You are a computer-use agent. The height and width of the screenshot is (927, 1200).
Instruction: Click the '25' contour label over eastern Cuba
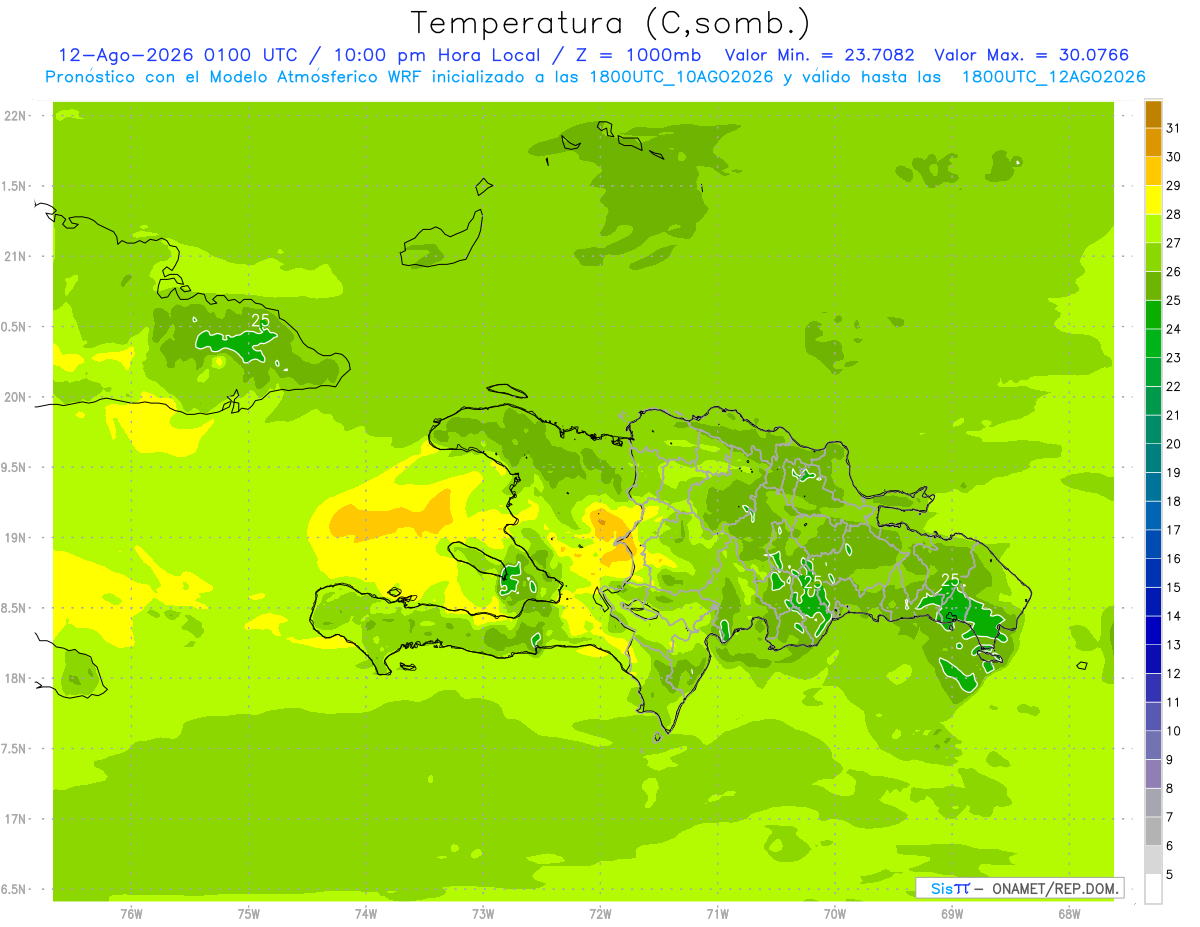[261, 320]
